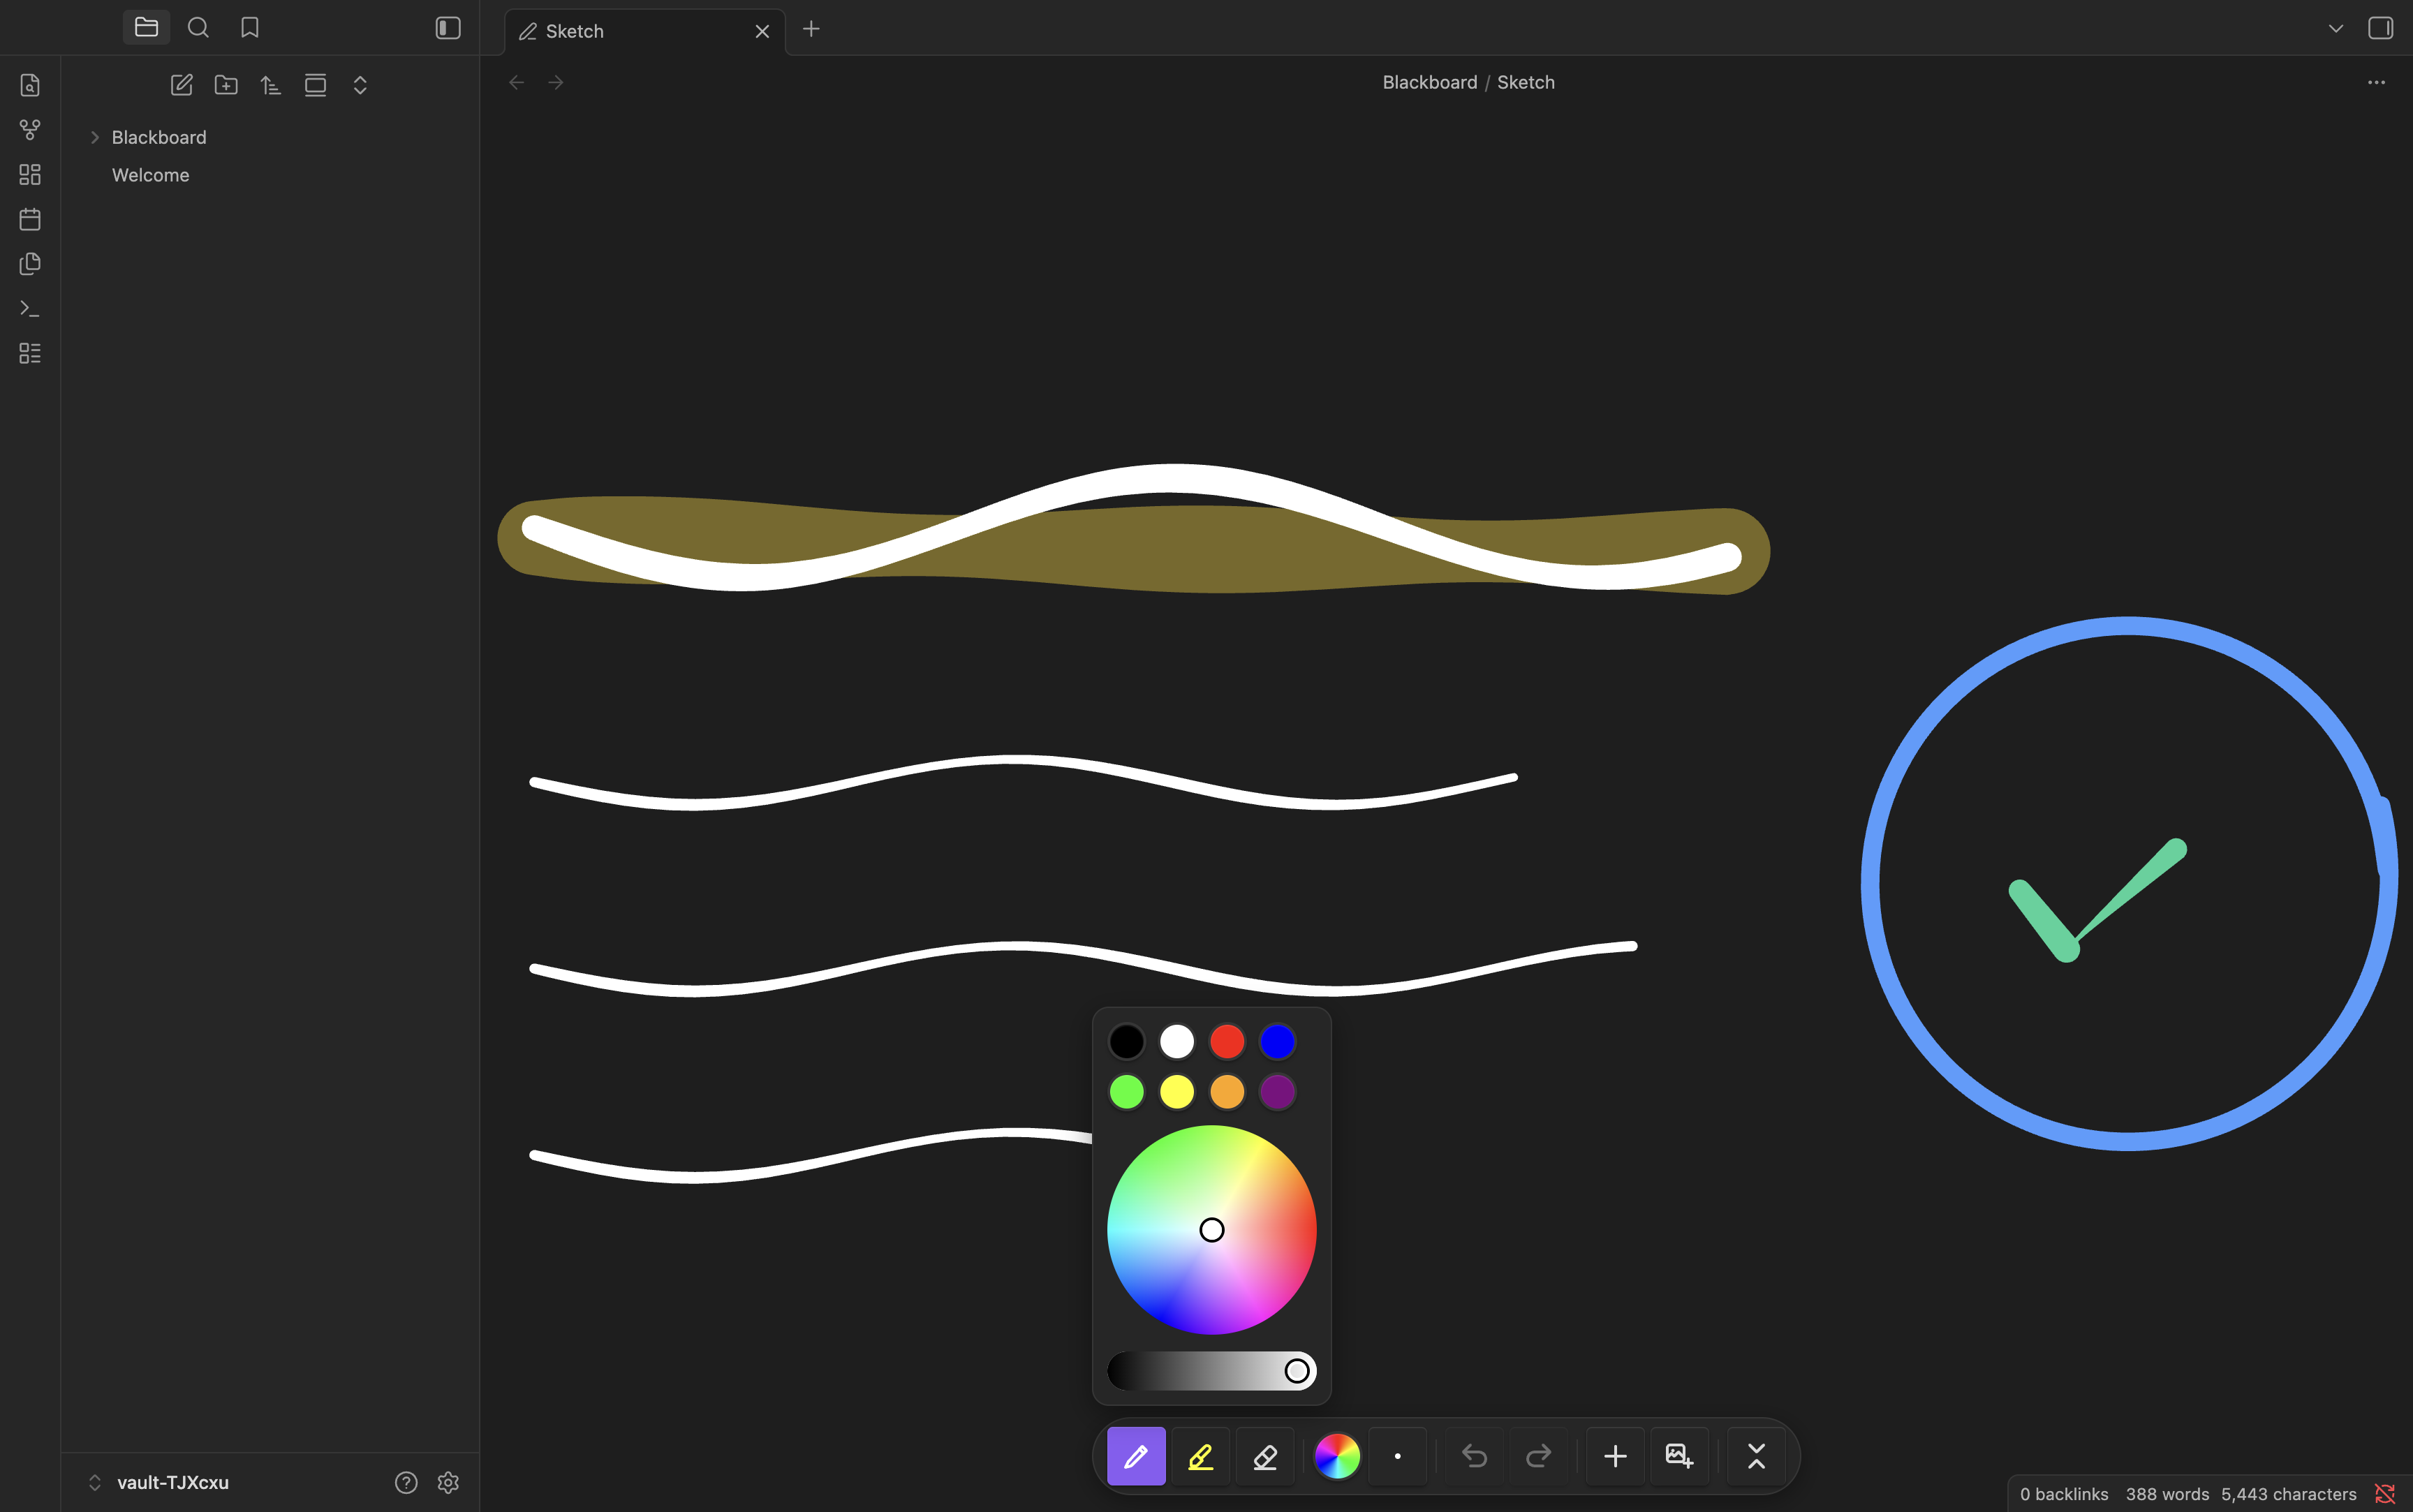Toggle the left sidebar
The height and width of the screenshot is (1512, 2413).
(448, 28)
